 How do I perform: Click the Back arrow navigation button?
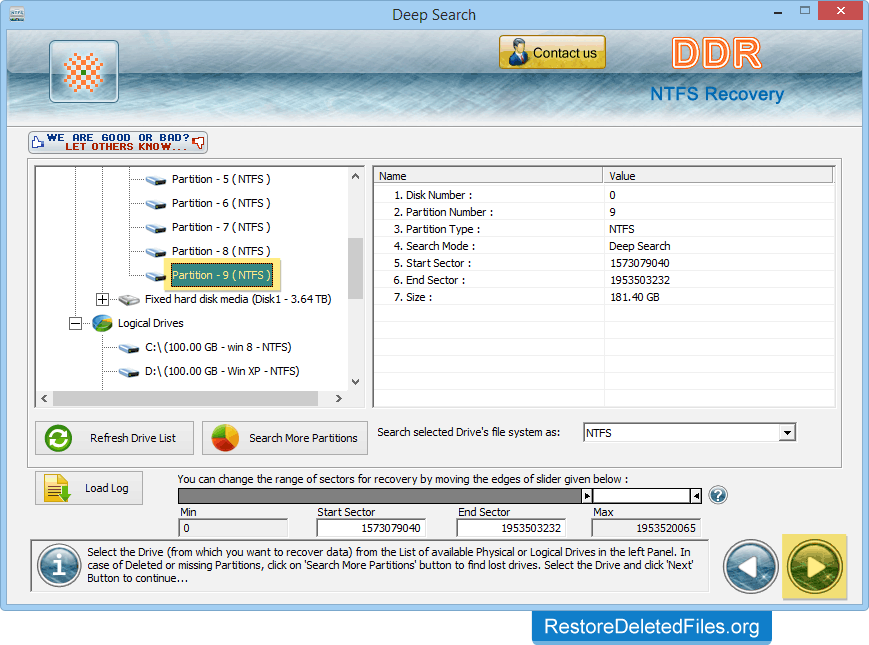[751, 567]
